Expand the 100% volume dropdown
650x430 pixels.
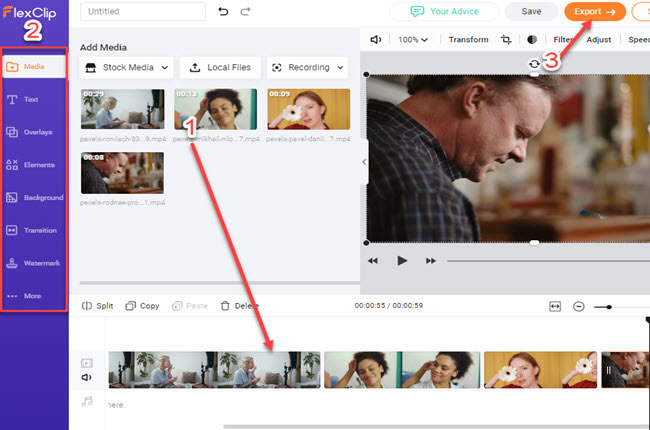pyautogui.click(x=413, y=40)
